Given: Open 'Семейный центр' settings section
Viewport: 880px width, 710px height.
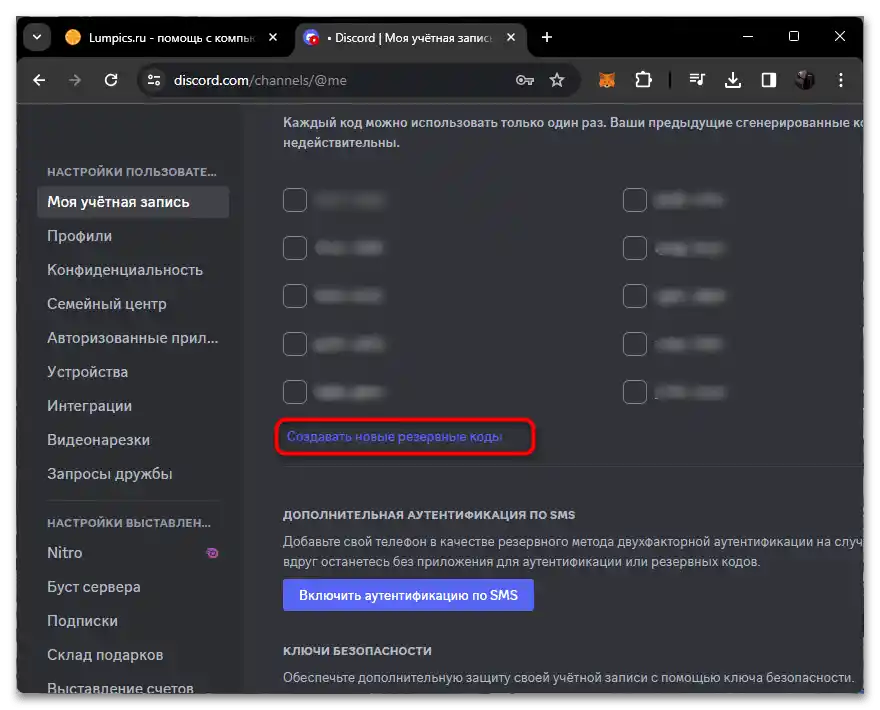Looking at the screenshot, I should click(x=133, y=304).
